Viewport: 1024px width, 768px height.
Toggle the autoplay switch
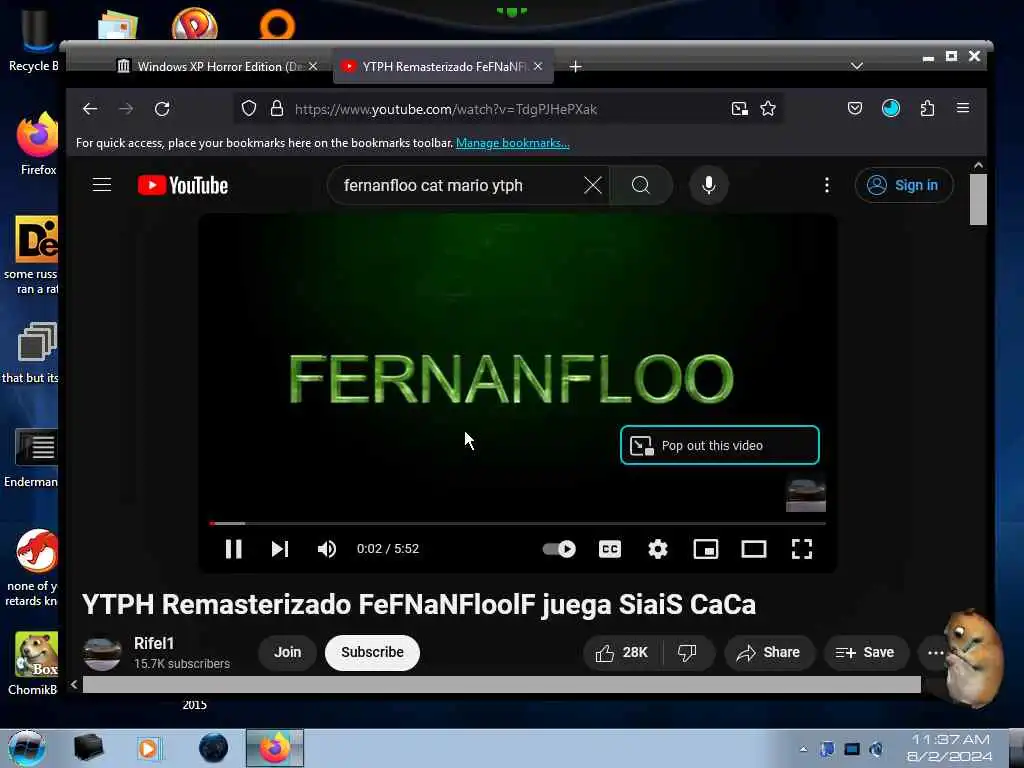(x=559, y=549)
